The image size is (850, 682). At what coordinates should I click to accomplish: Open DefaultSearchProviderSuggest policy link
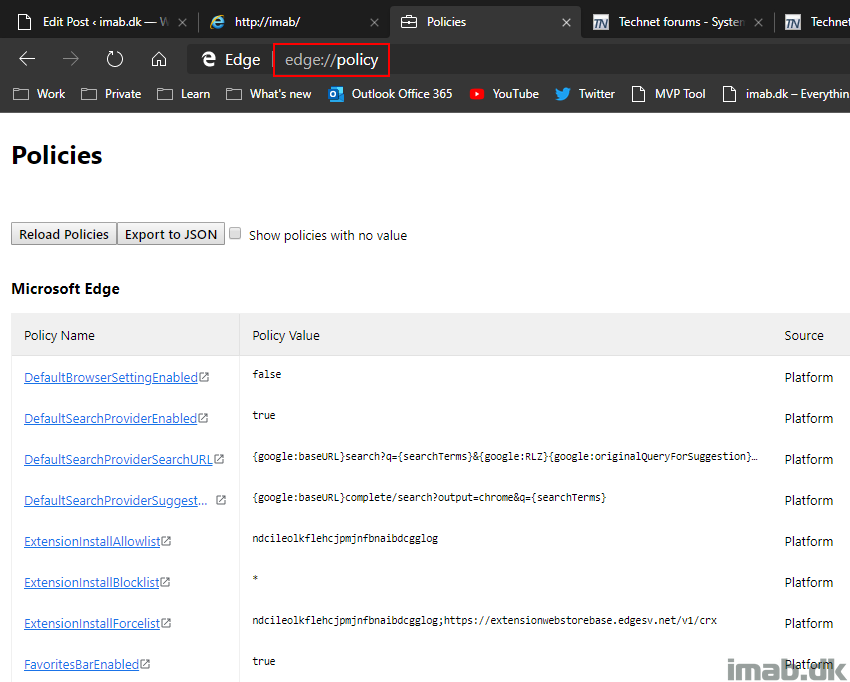click(115, 500)
